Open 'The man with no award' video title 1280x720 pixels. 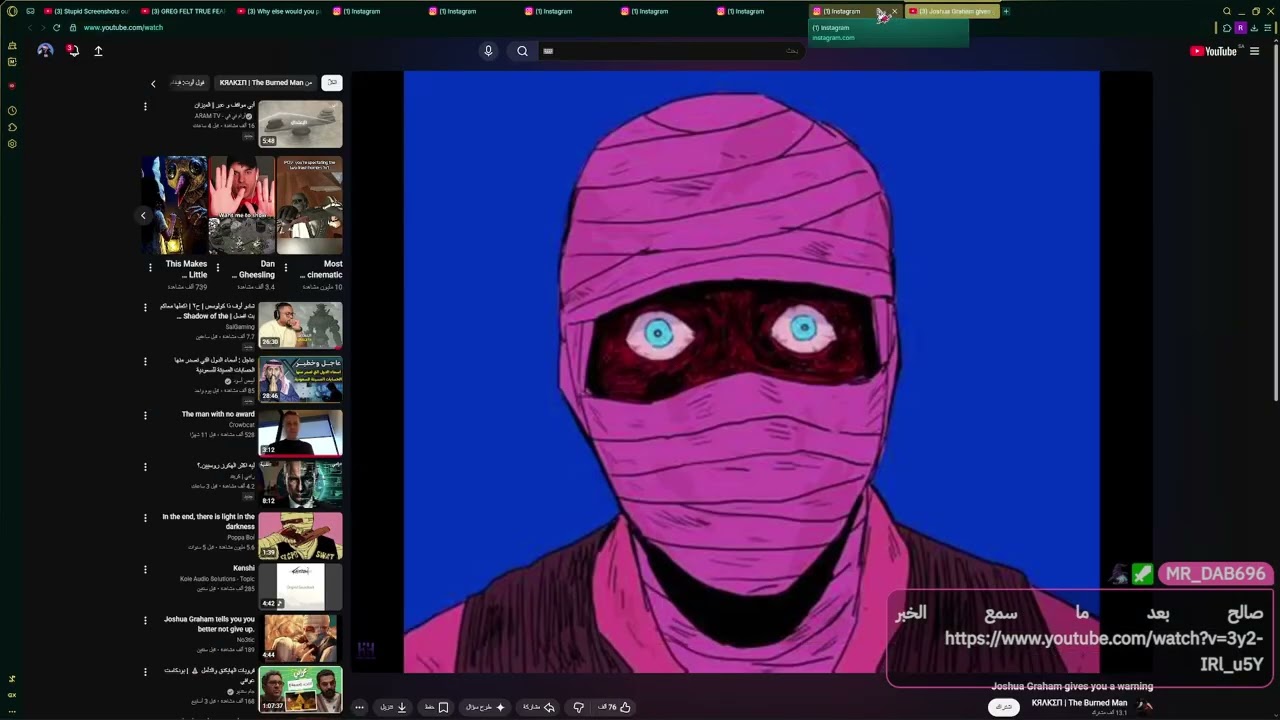pyautogui.click(x=218, y=414)
